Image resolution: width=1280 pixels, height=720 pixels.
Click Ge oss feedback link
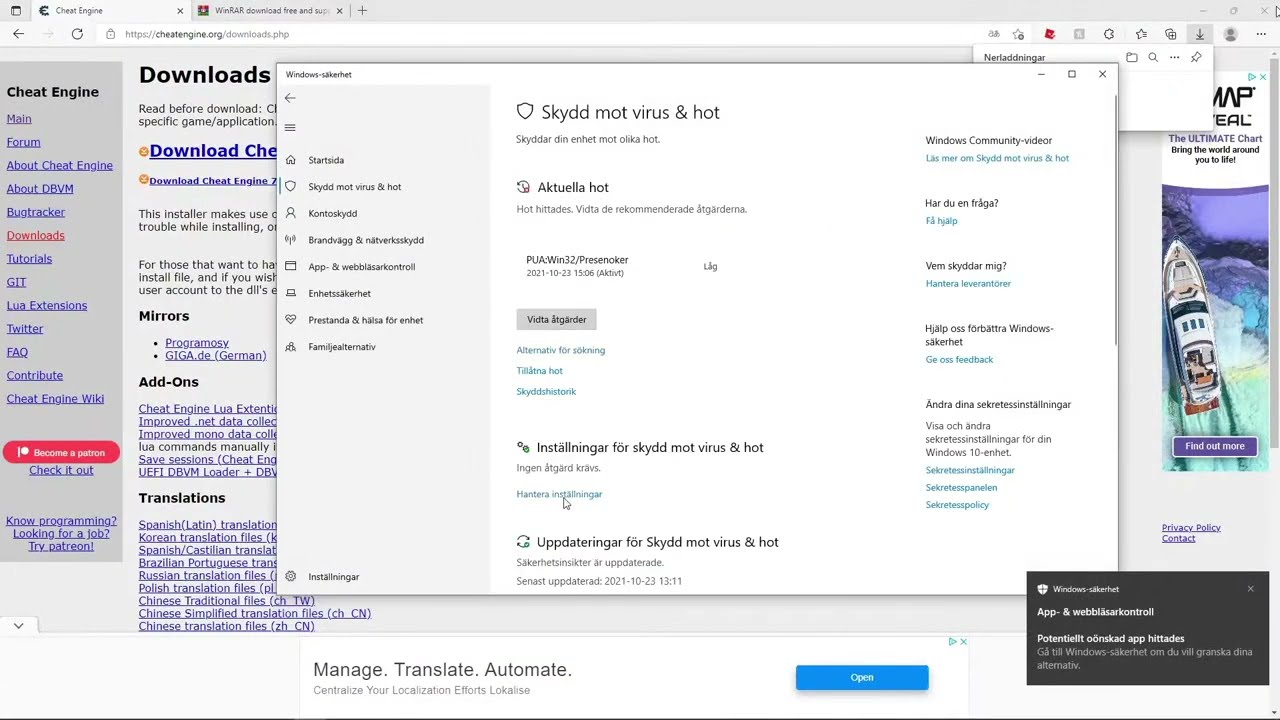click(959, 360)
